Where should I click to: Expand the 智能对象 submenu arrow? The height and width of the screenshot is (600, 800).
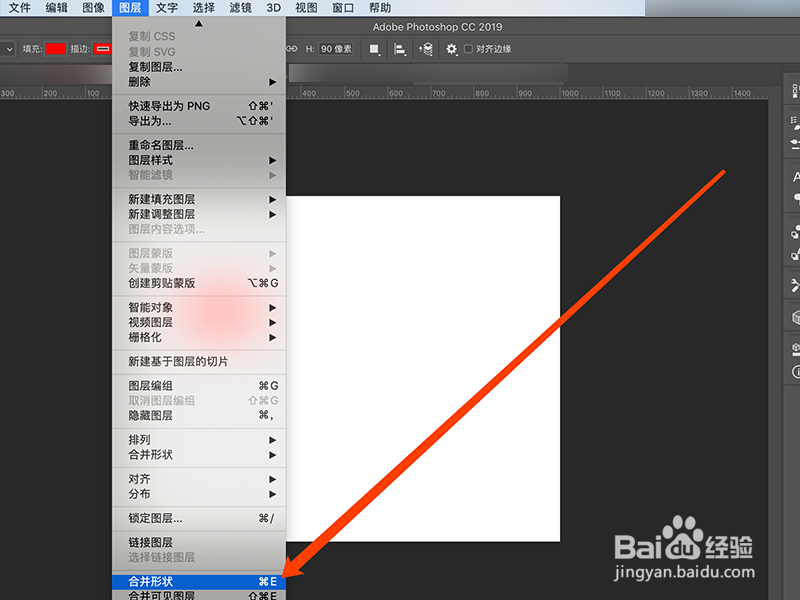[x=272, y=308]
